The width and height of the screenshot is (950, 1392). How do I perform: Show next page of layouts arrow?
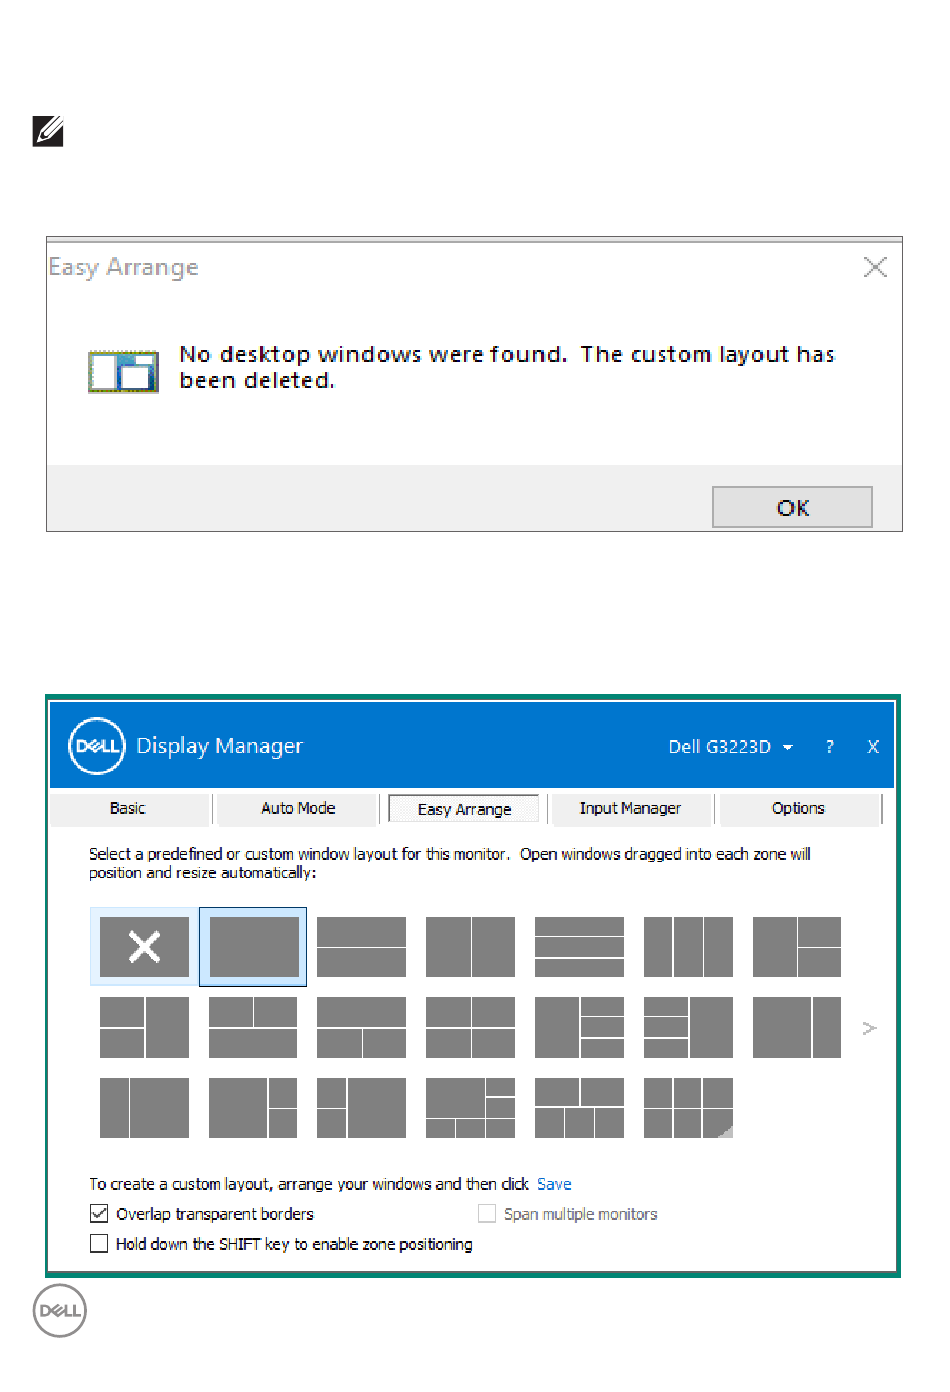(869, 1028)
